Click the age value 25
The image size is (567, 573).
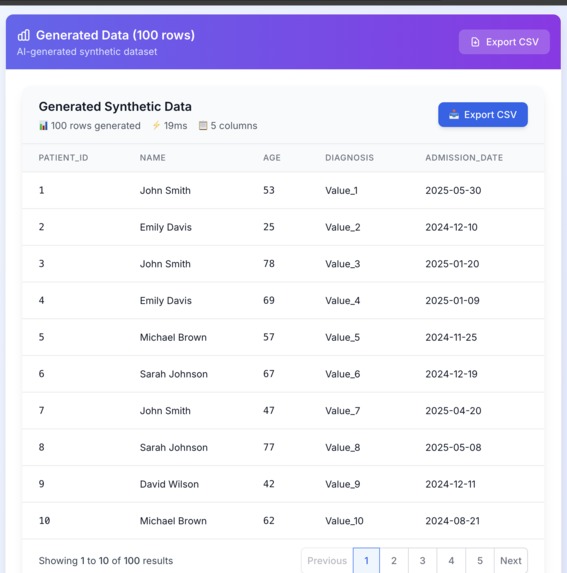click(269, 227)
